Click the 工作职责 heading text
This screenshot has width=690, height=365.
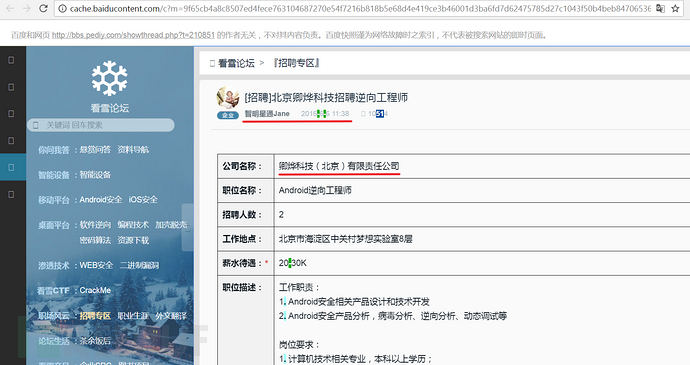299,288
